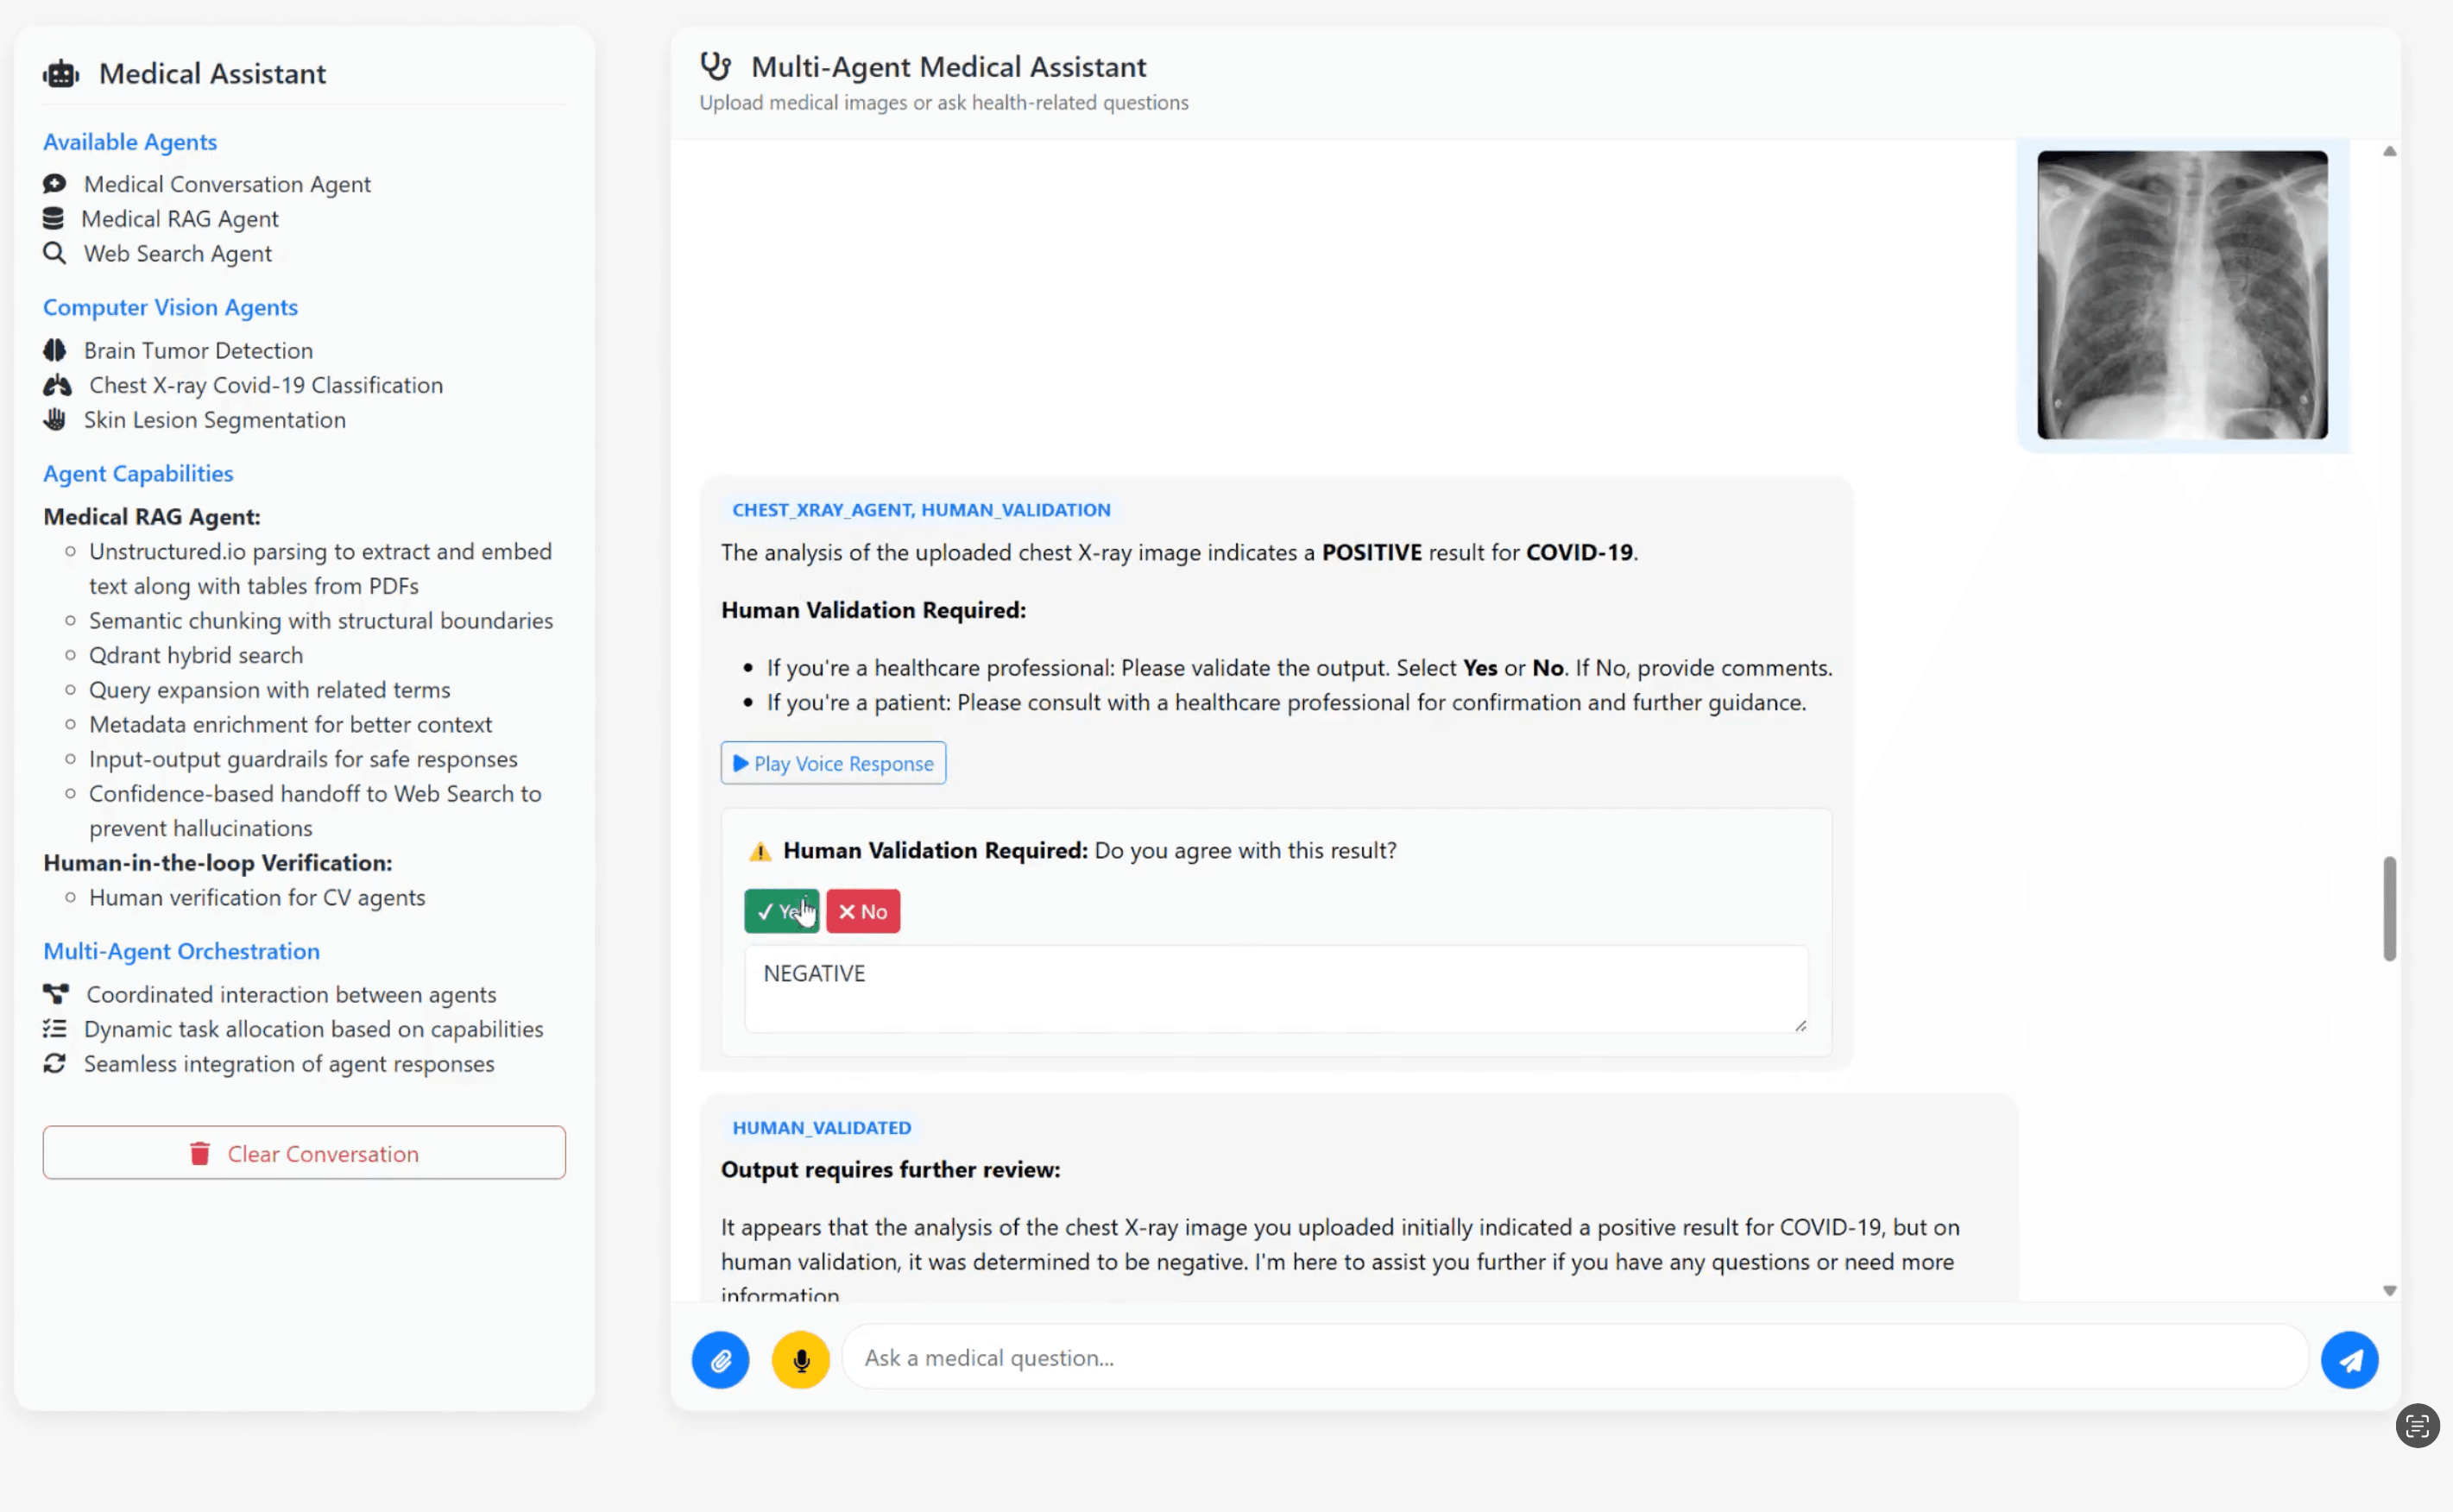
Task: Click the Web Search Agent magnifier icon
Action: pos(55,253)
